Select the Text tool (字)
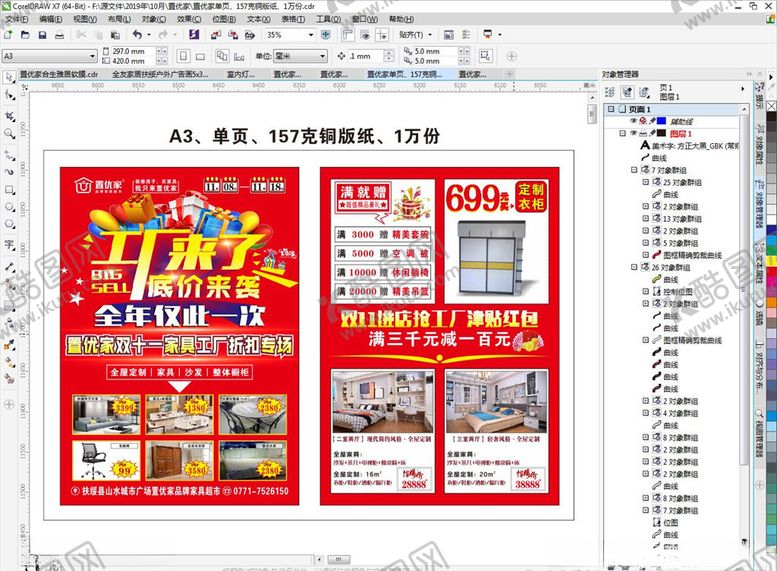Viewport: 777px width, 571px height. pos(9,245)
